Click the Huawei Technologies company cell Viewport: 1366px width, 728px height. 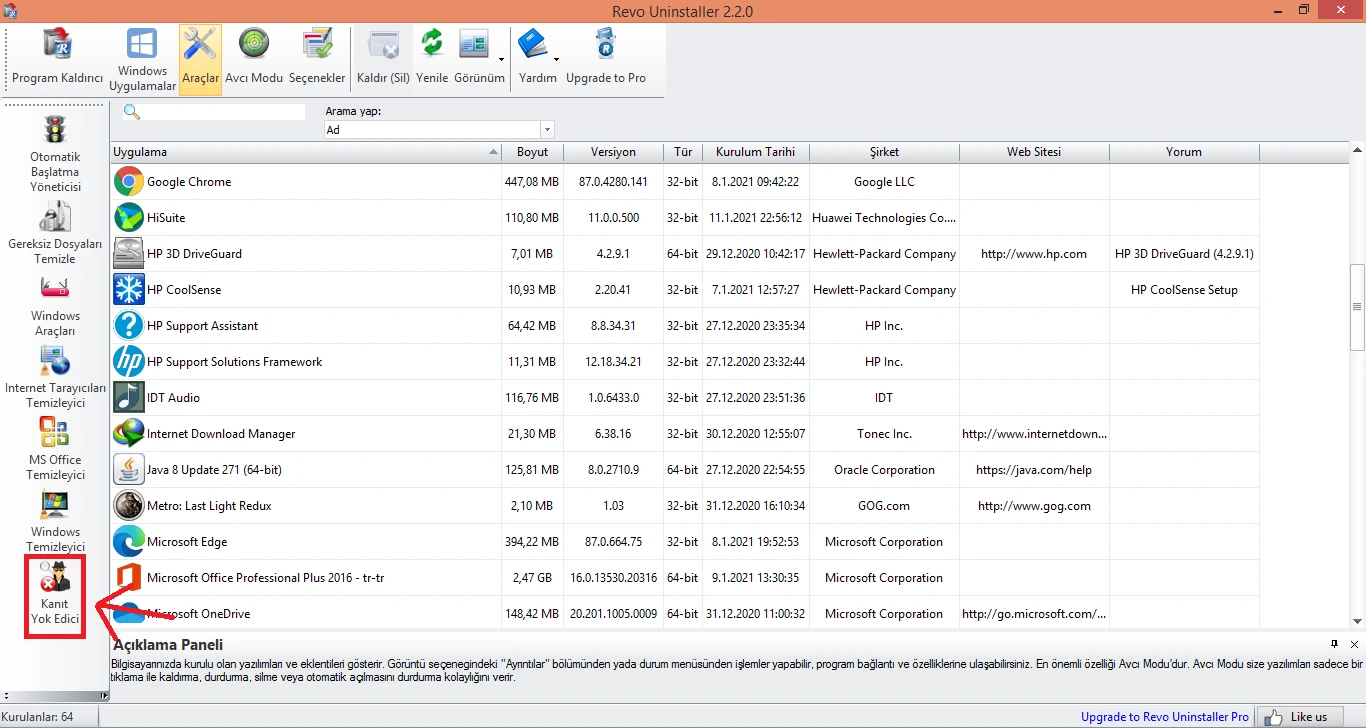click(884, 218)
